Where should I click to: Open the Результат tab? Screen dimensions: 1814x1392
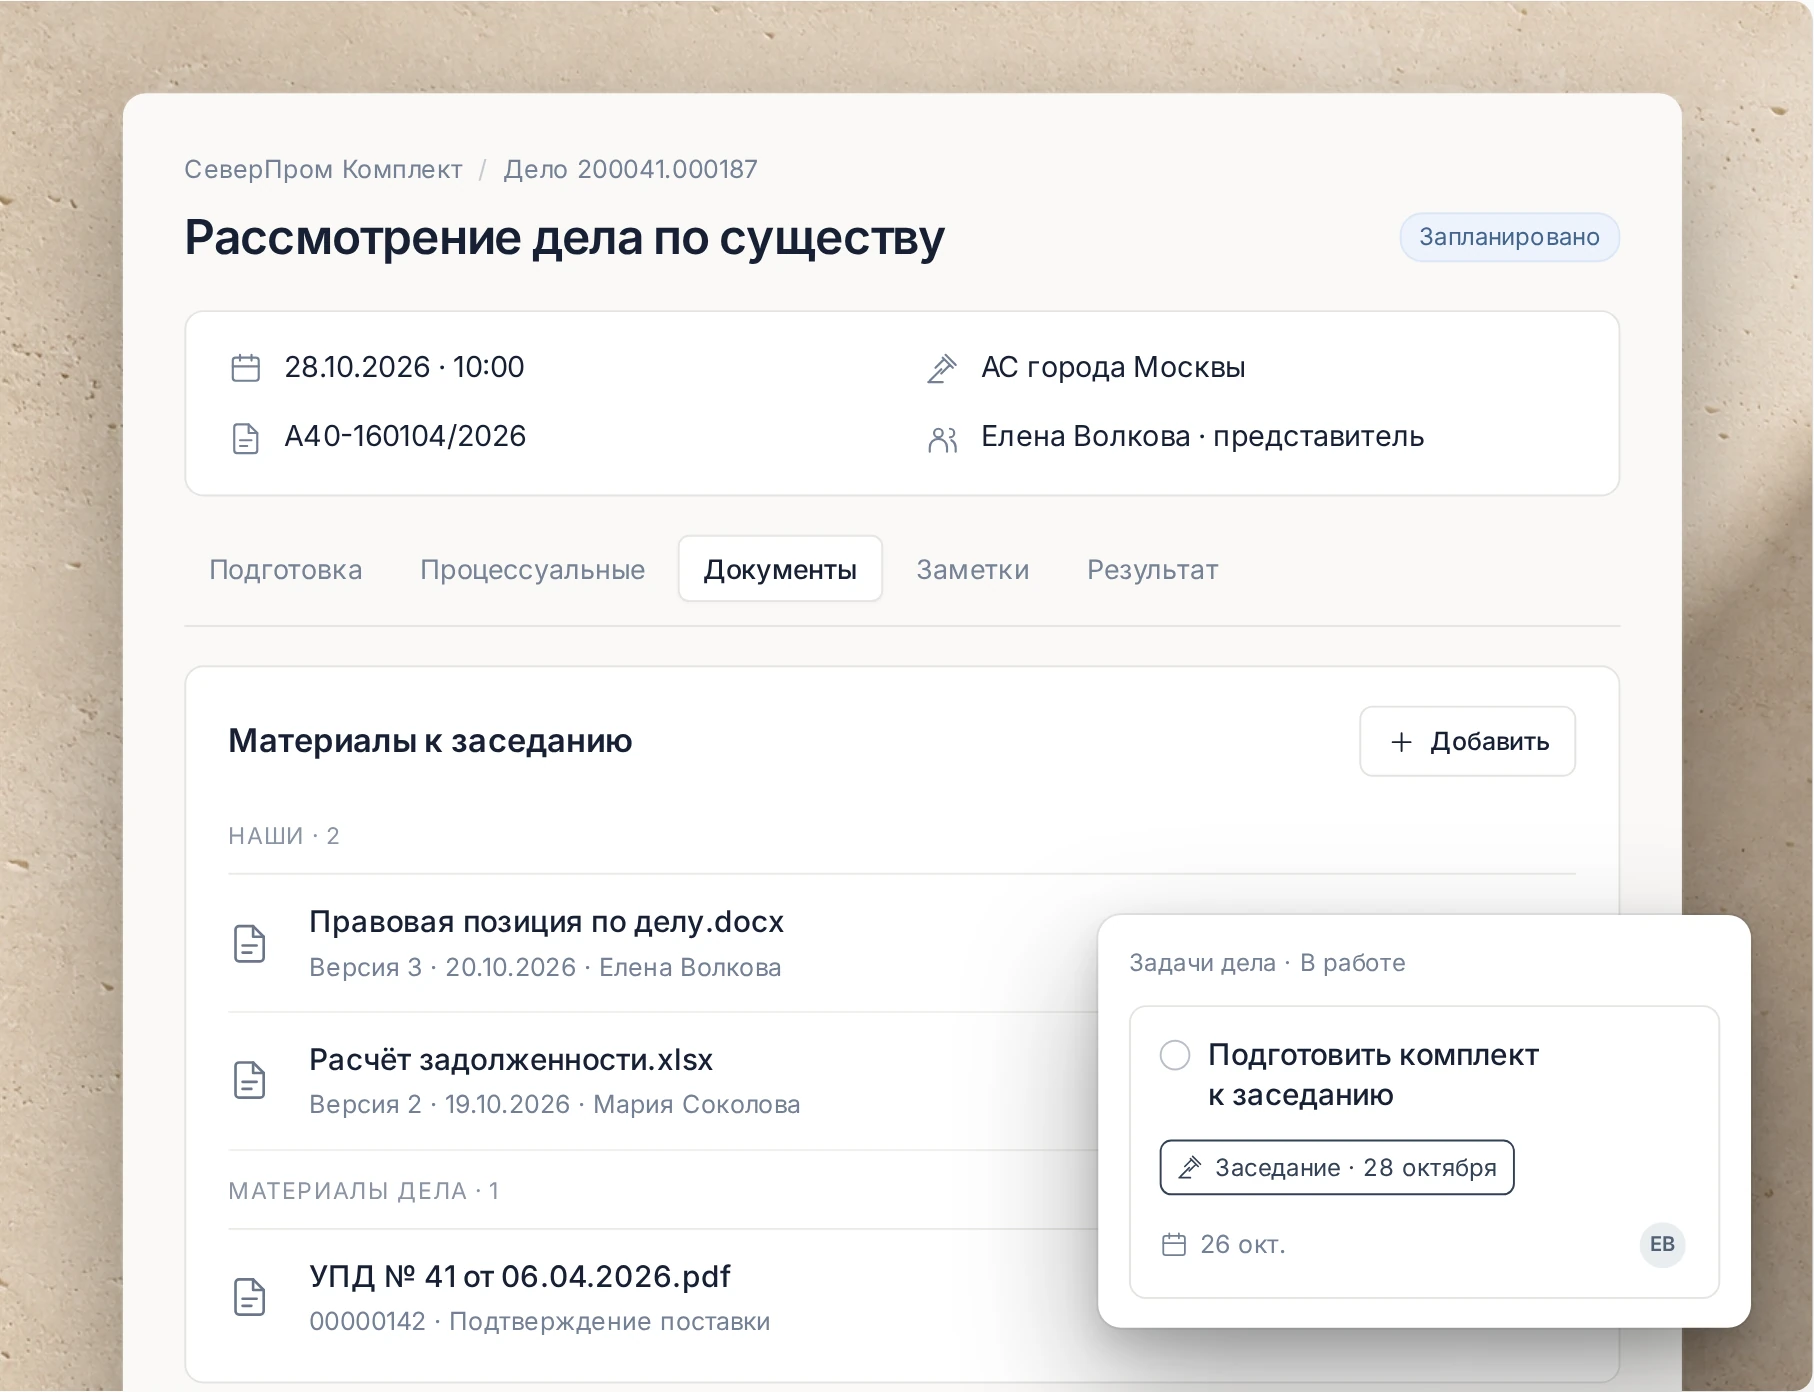point(1152,569)
